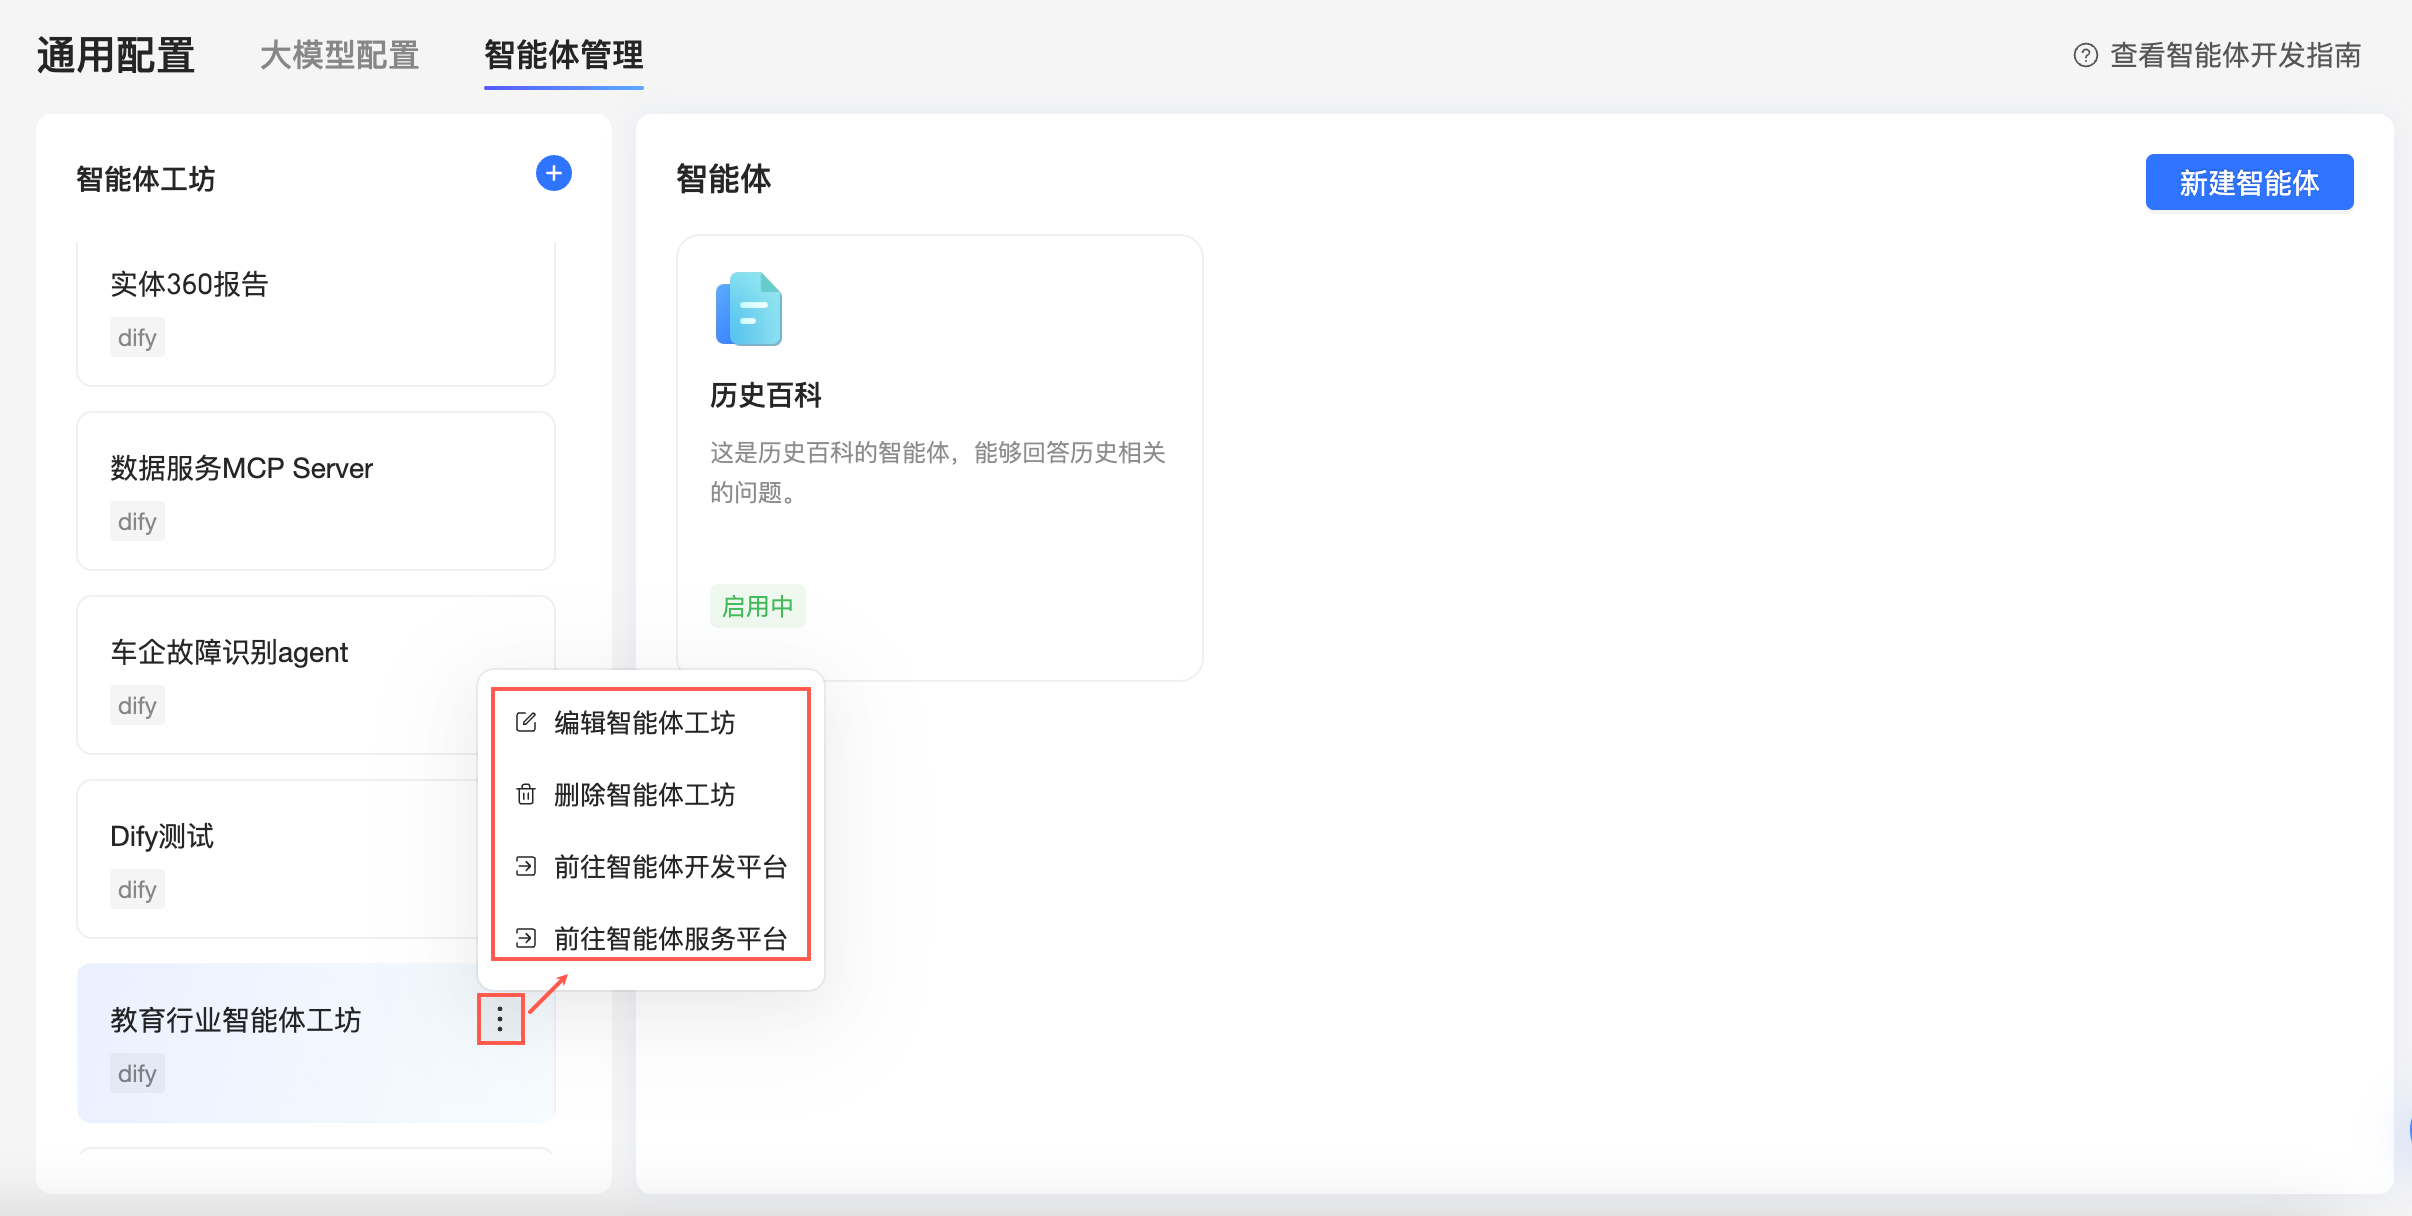
Task: Click arrow icon next to 前往智能体服务平台
Action: tap(526, 938)
